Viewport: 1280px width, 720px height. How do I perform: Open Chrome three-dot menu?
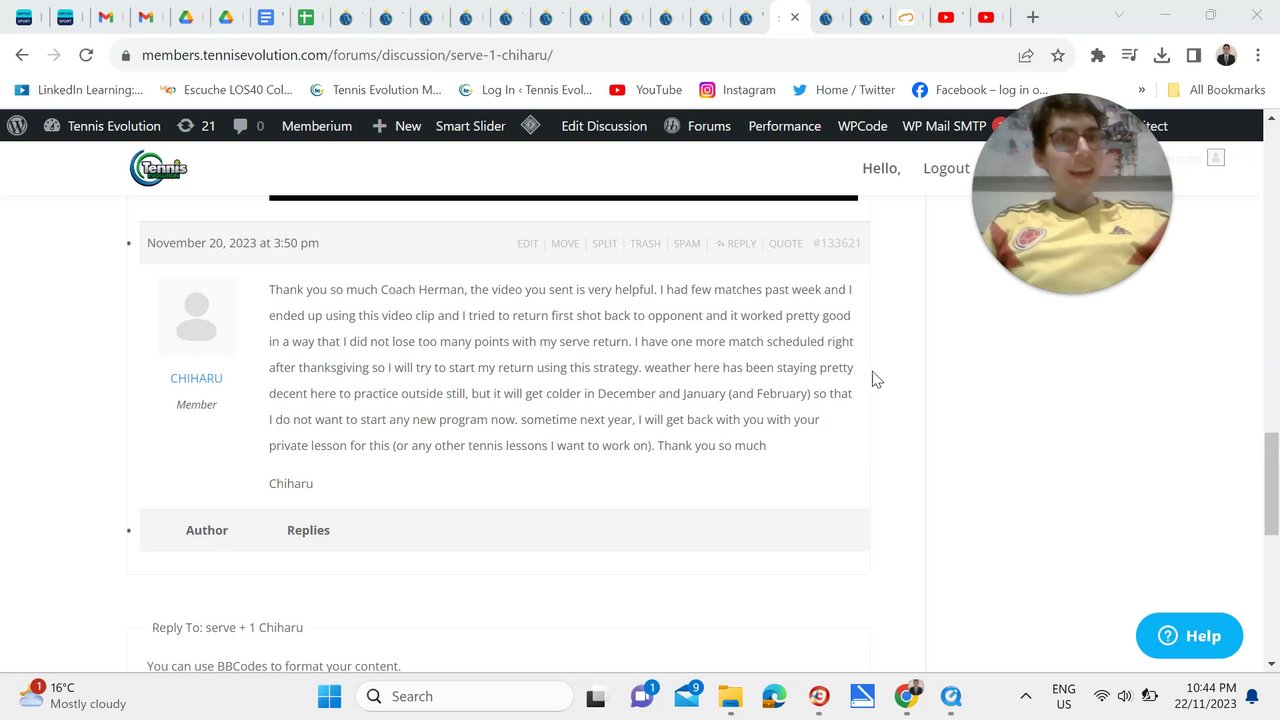1257,55
